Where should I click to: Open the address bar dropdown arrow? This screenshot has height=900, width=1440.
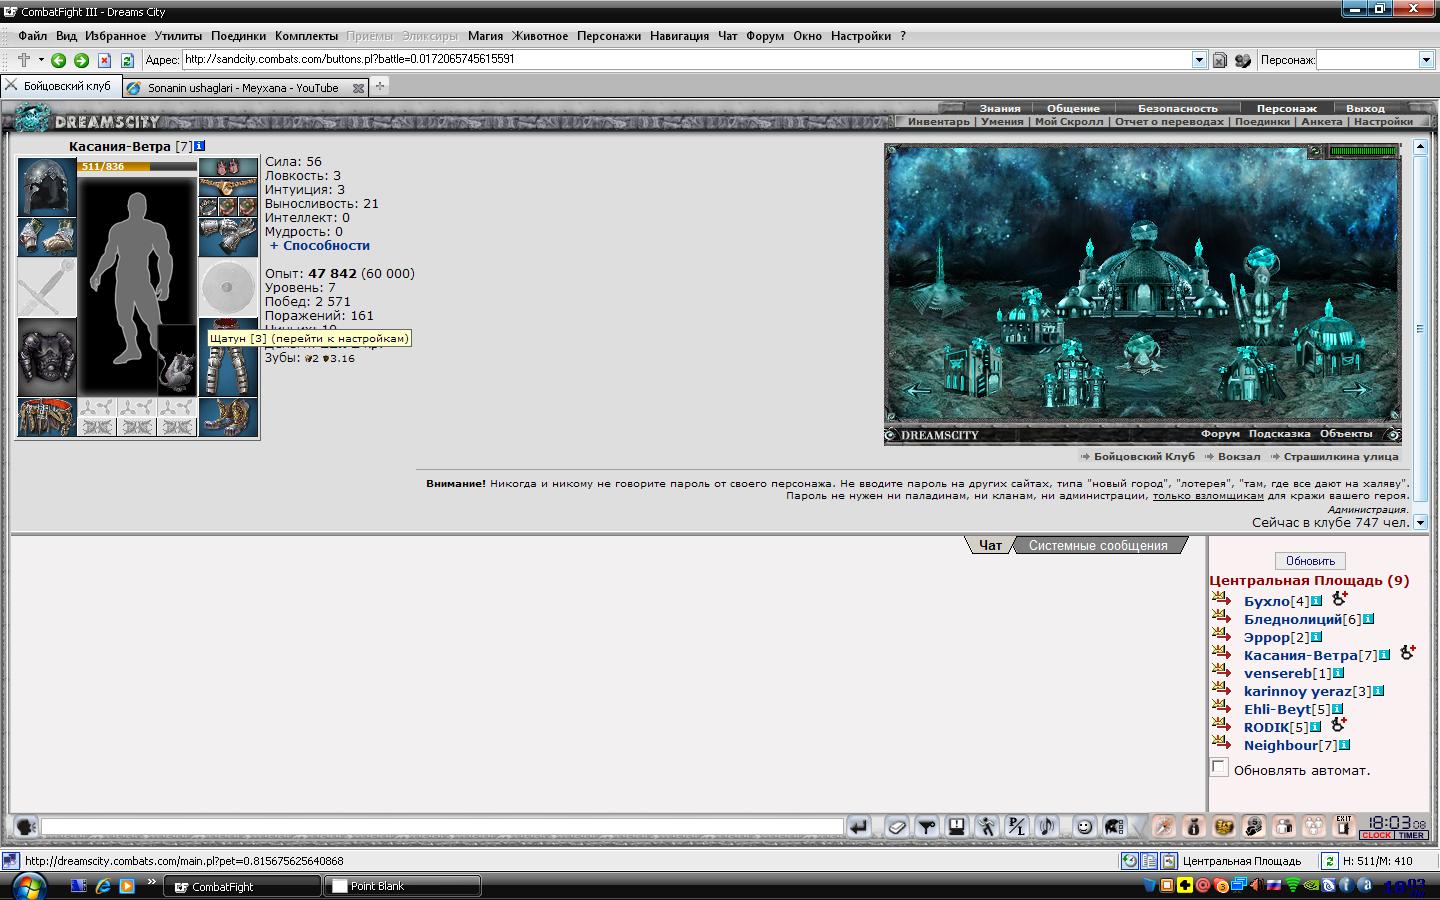coord(1199,60)
